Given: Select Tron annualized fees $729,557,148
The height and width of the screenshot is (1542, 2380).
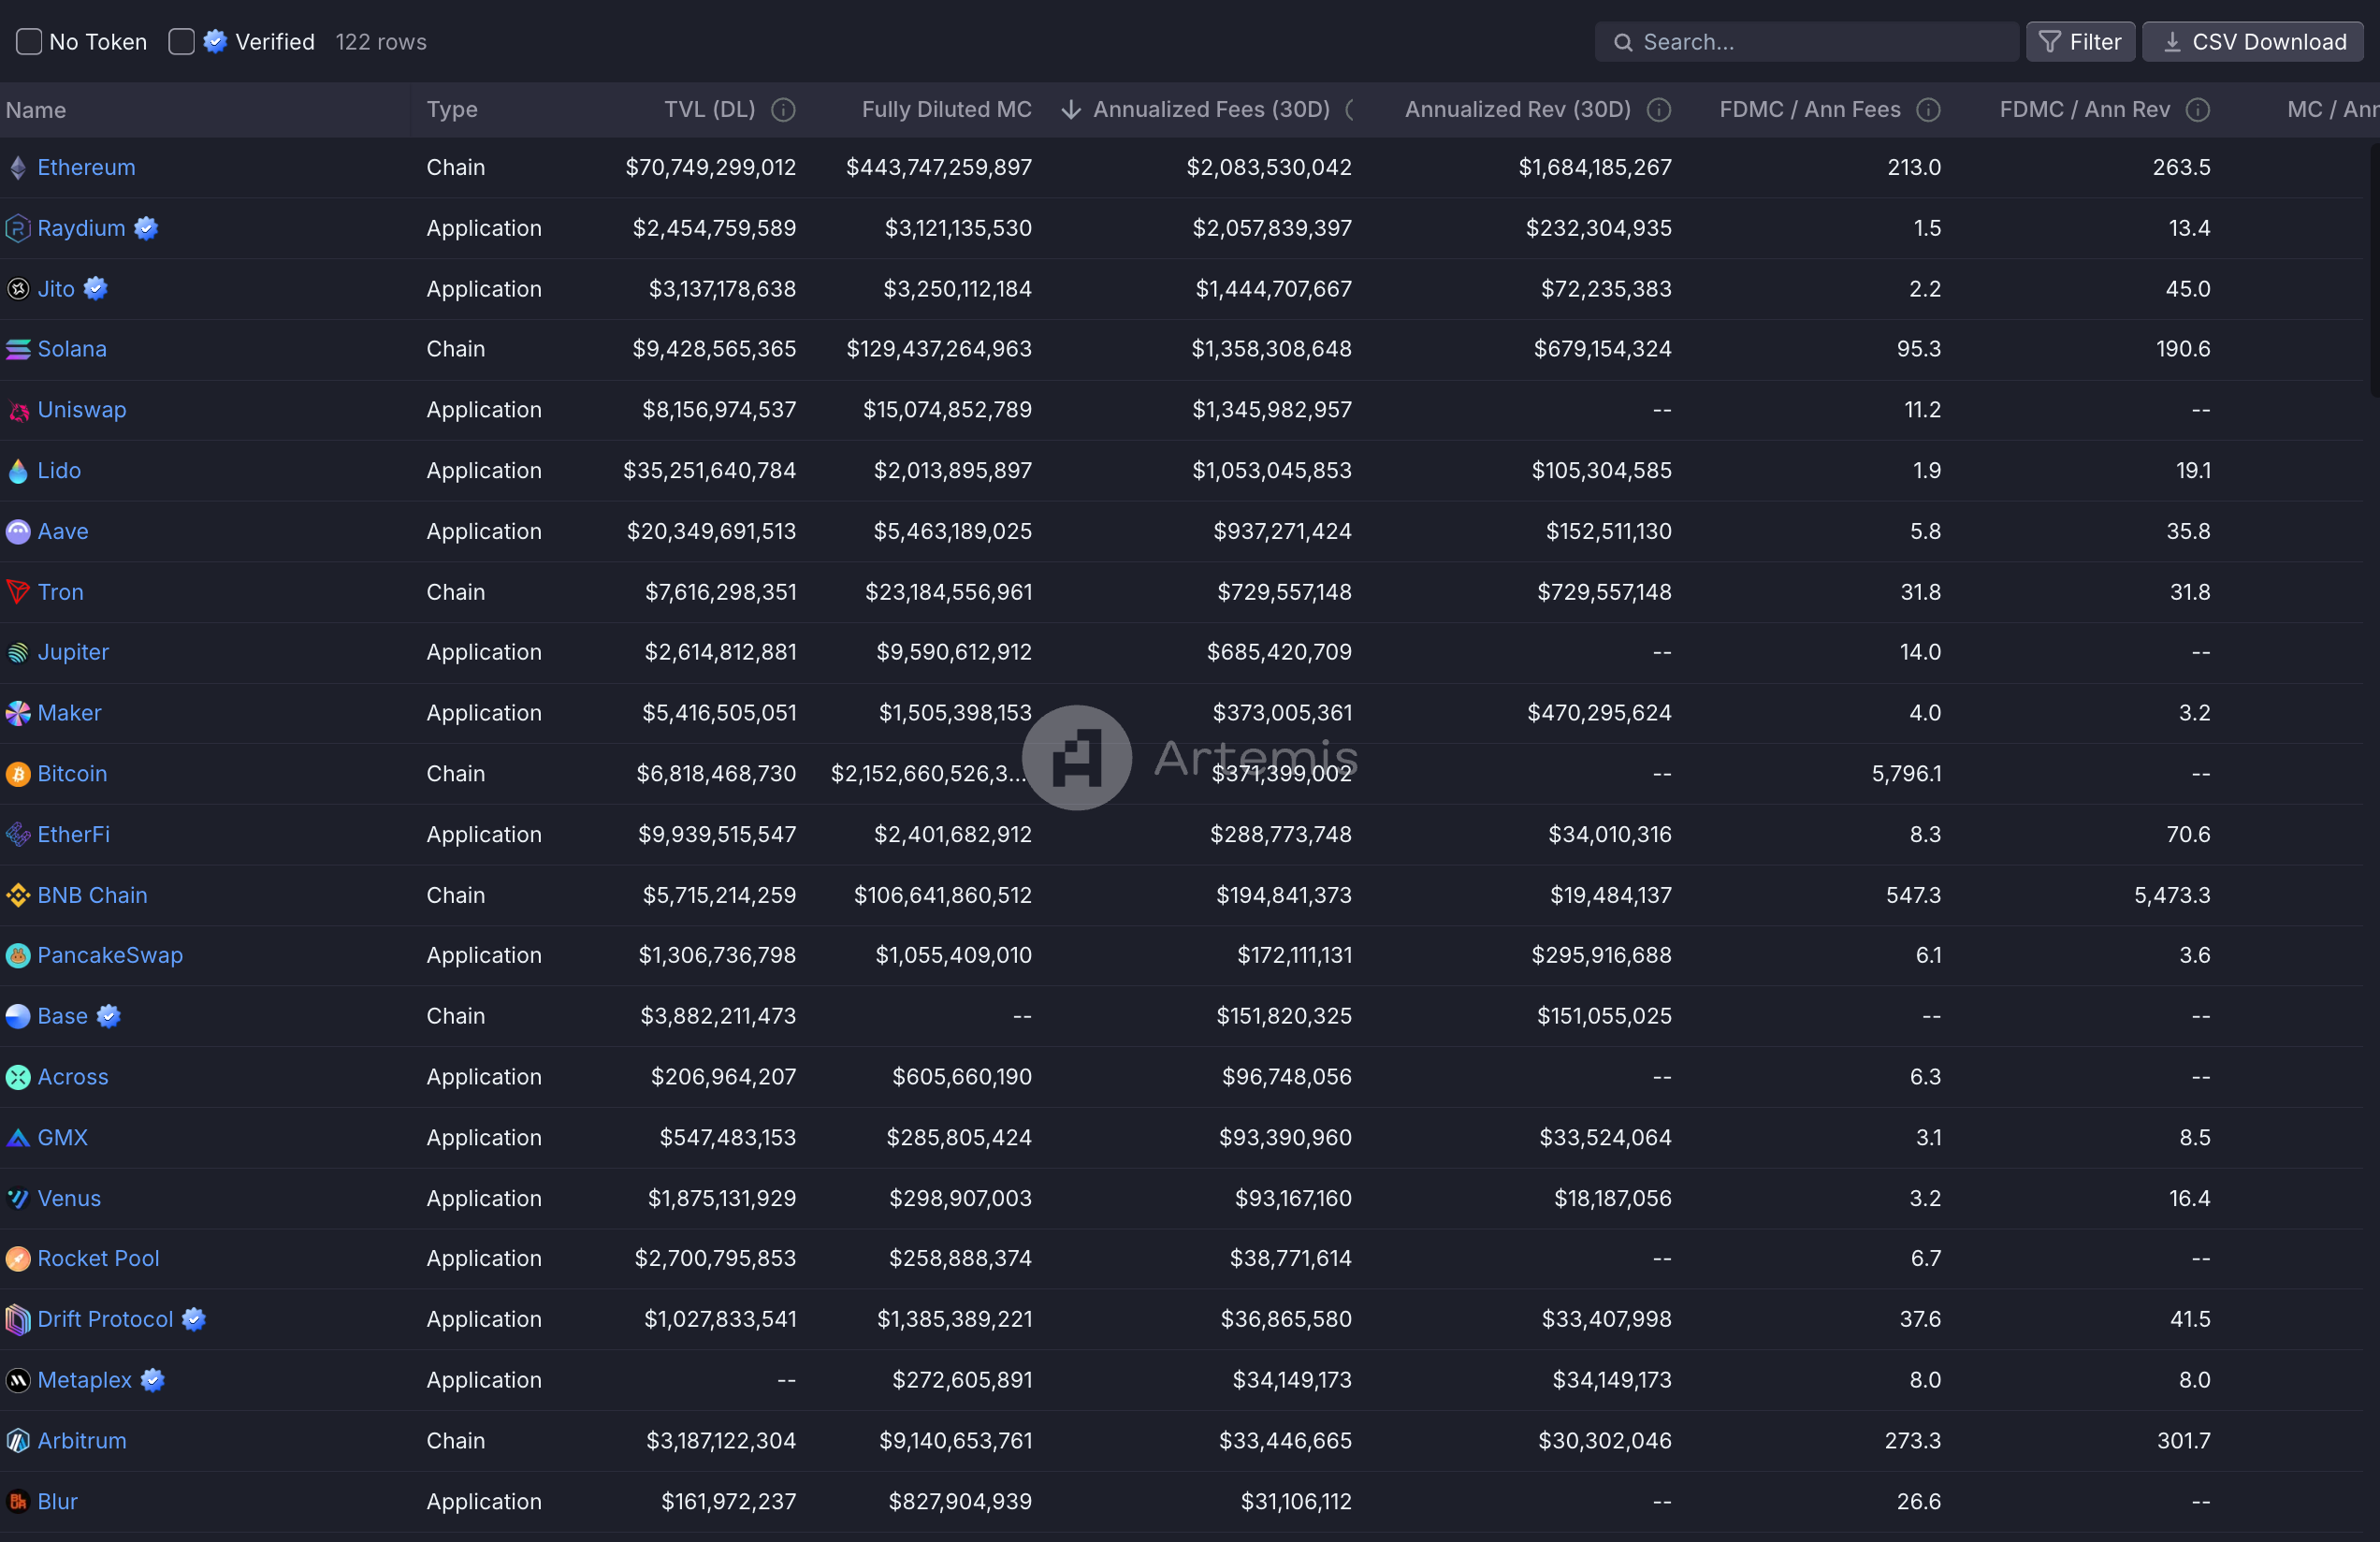Looking at the screenshot, I should tap(1284, 592).
